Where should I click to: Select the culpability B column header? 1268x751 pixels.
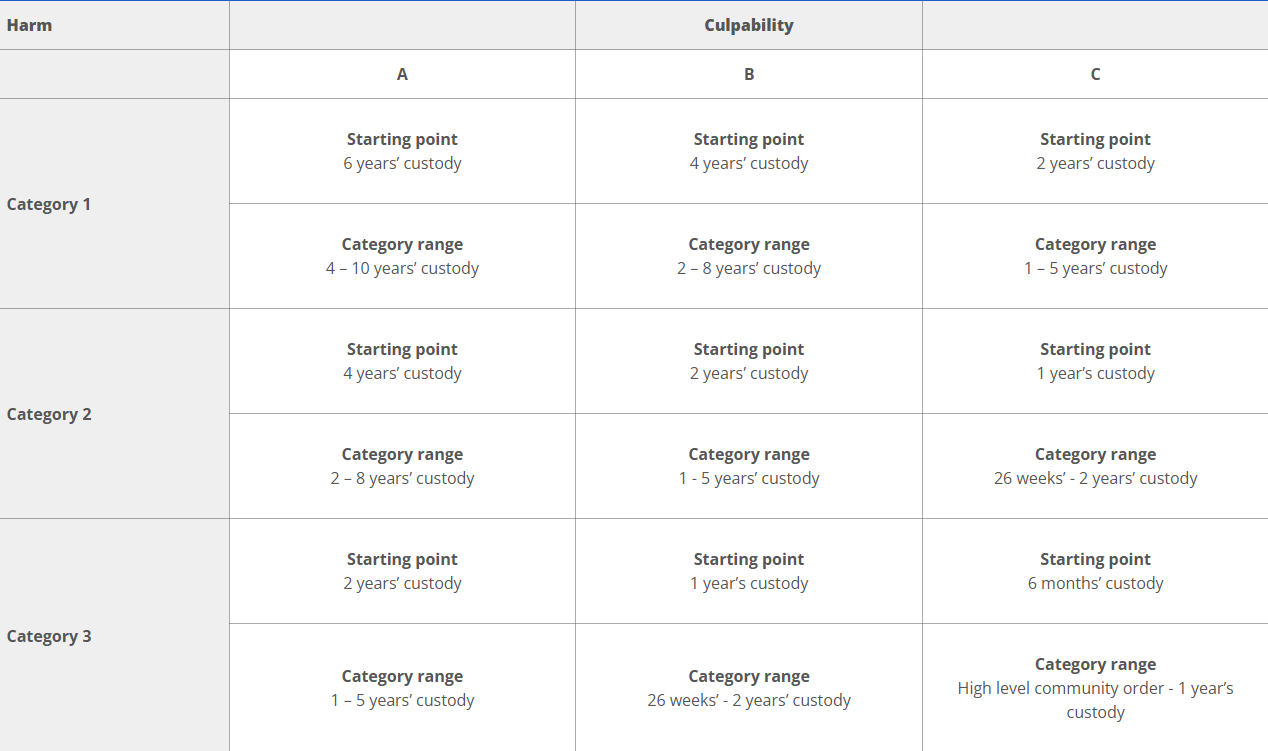[x=748, y=74]
